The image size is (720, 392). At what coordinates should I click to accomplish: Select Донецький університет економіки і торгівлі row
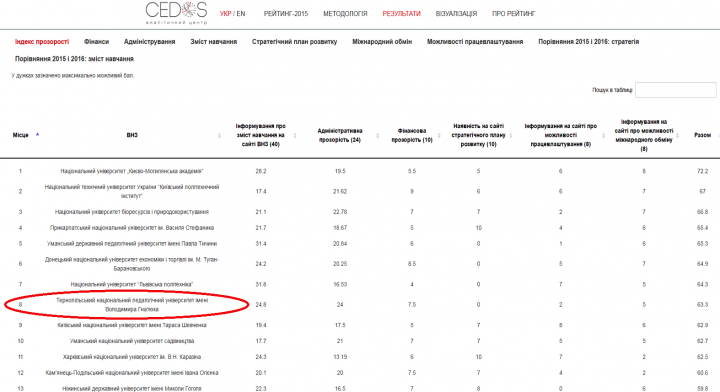[132, 264]
